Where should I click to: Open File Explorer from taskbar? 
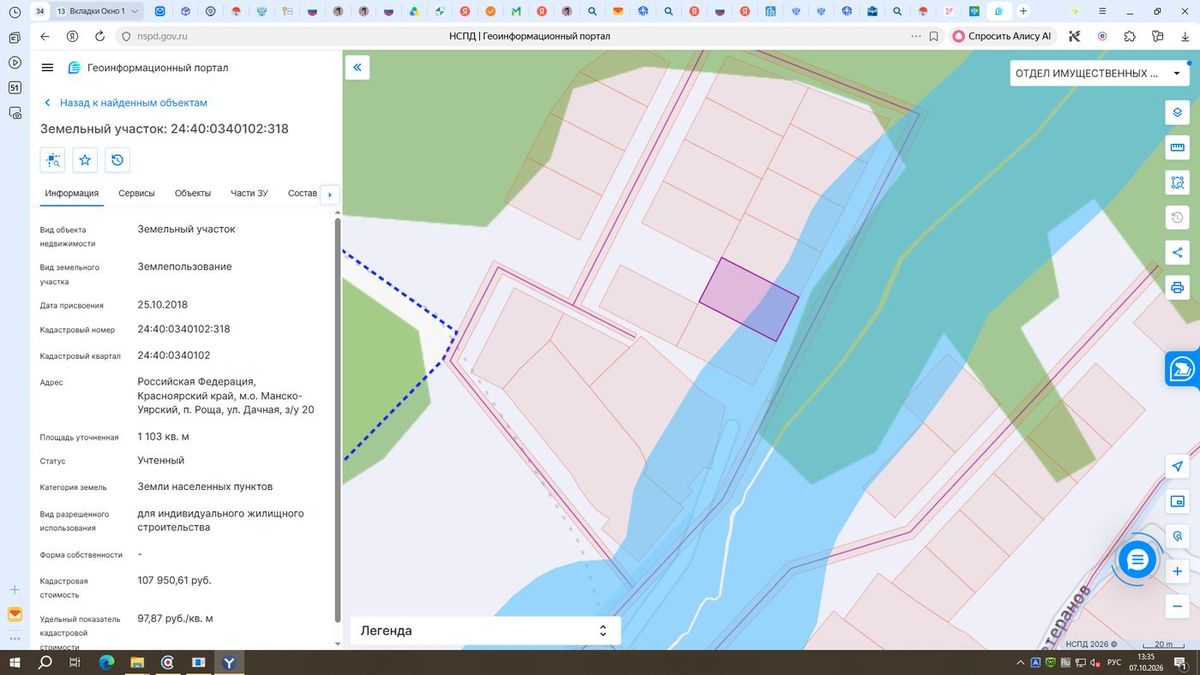coord(137,663)
